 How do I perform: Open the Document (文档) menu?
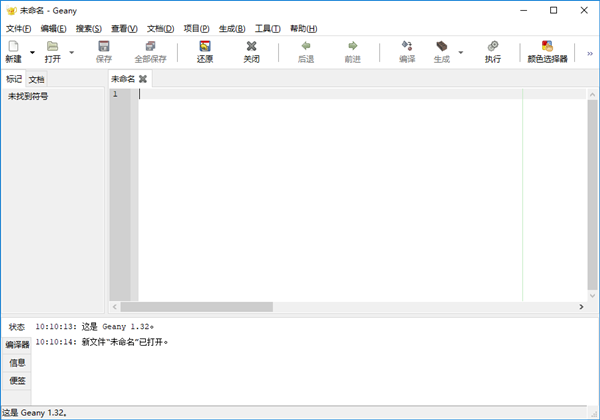pyautogui.click(x=160, y=29)
